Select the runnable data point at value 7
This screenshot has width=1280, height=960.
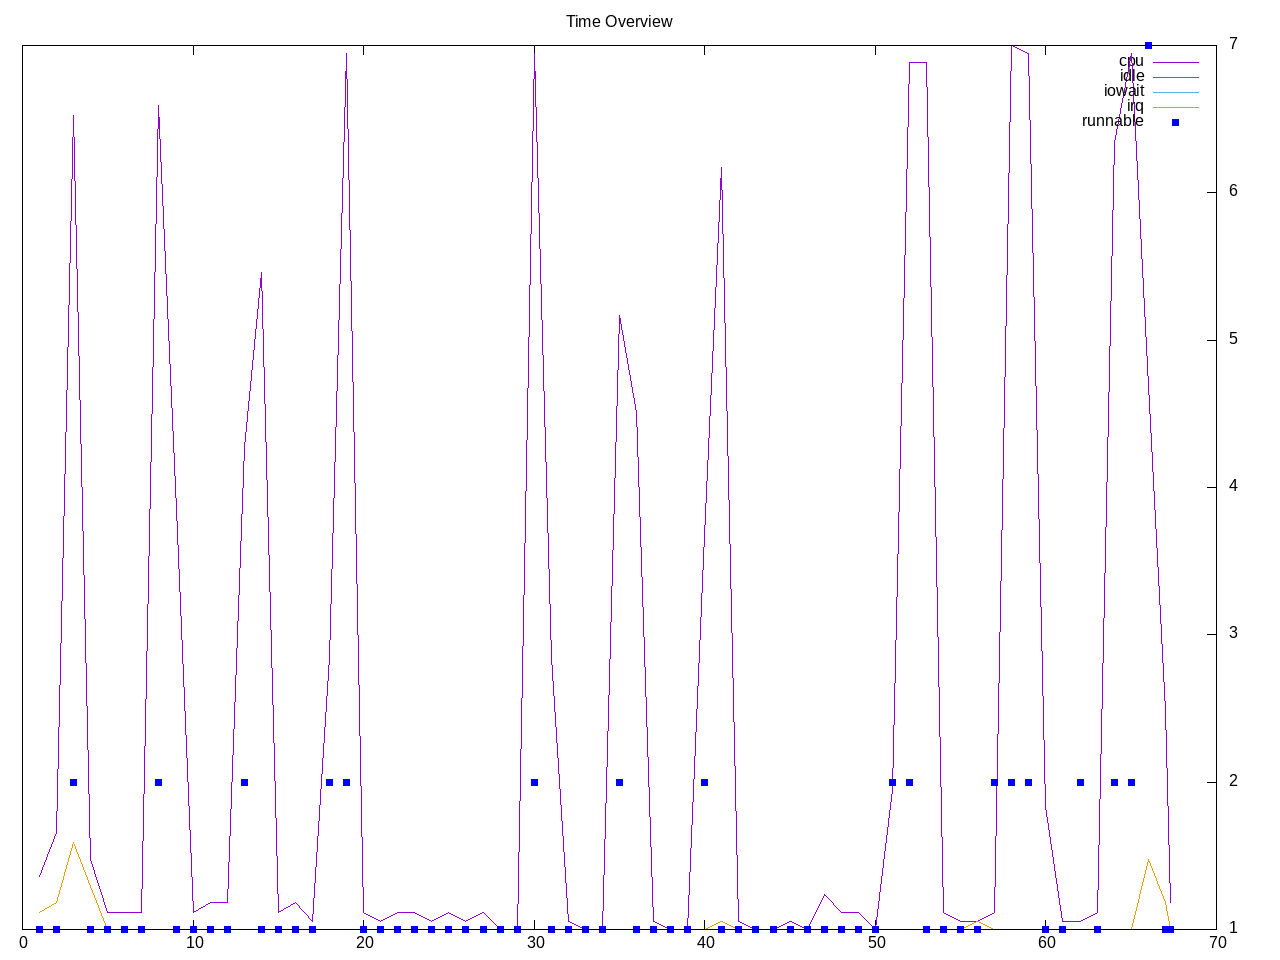coord(1148,45)
